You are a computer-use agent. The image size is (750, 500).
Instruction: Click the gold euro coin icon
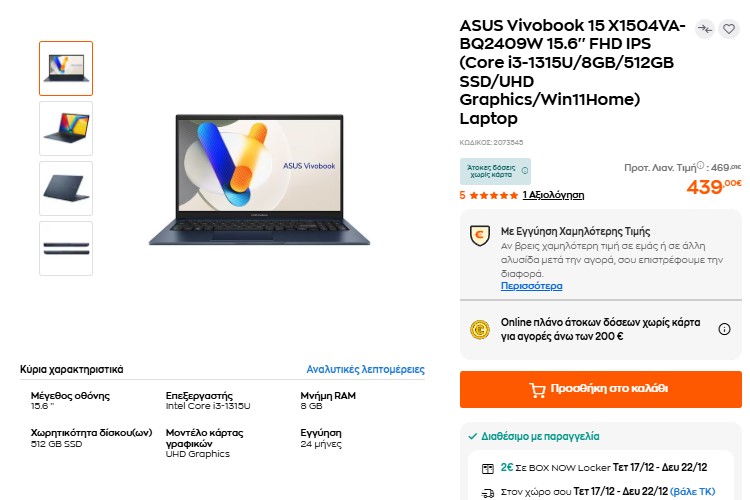(479, 329)
